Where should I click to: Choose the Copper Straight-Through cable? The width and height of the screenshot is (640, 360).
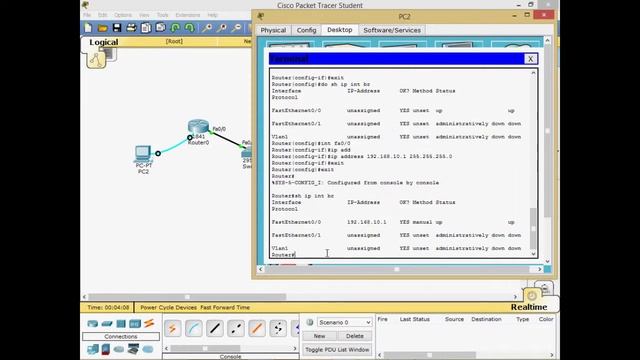point(215,329)
